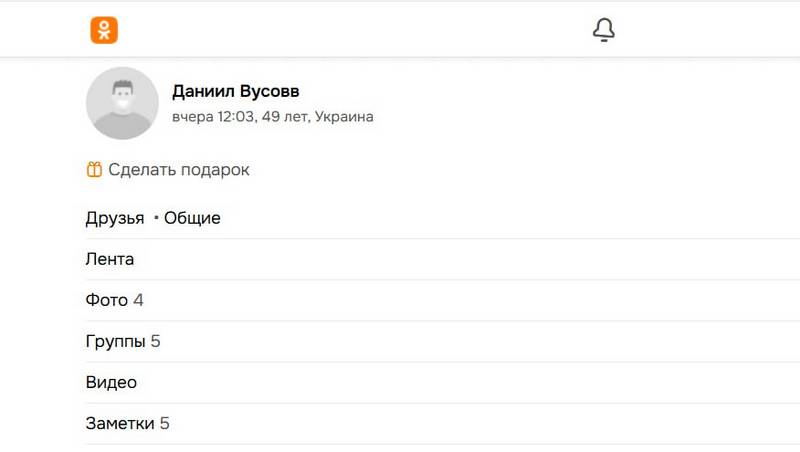Image resolution: width=800 pixels, height=452 pixels.
Task: Click the dot separator before Общие
Action: point(155,218)
